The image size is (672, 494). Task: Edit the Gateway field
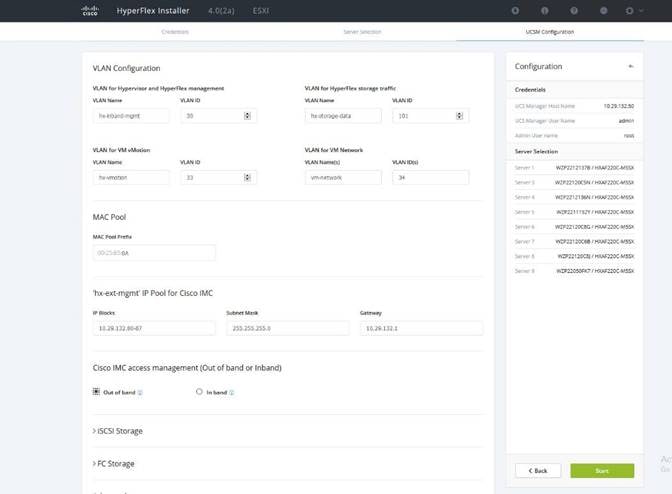(x=421, y=328)
